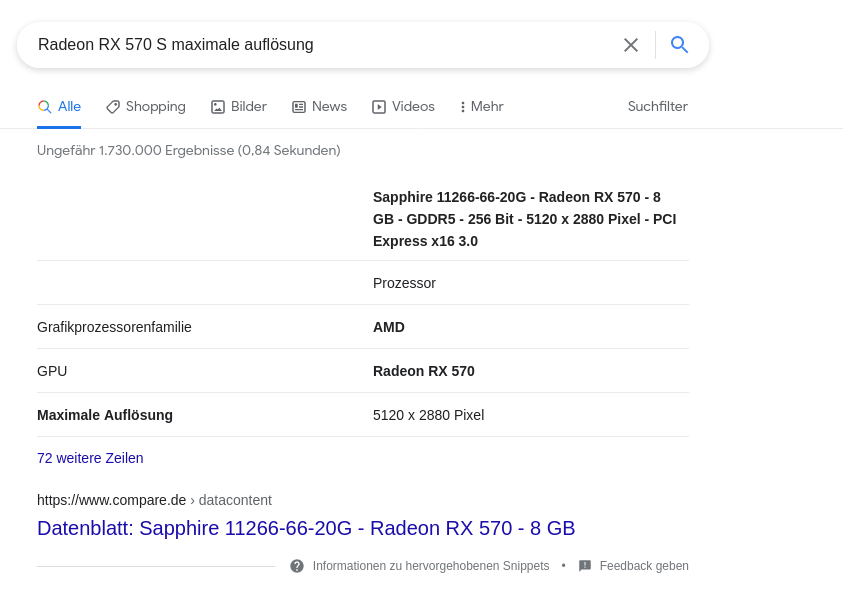
Task: Open the Datenblatt Sapphire 11266-66-20G result
Action: pyautogui.click(x=306, y=528)
